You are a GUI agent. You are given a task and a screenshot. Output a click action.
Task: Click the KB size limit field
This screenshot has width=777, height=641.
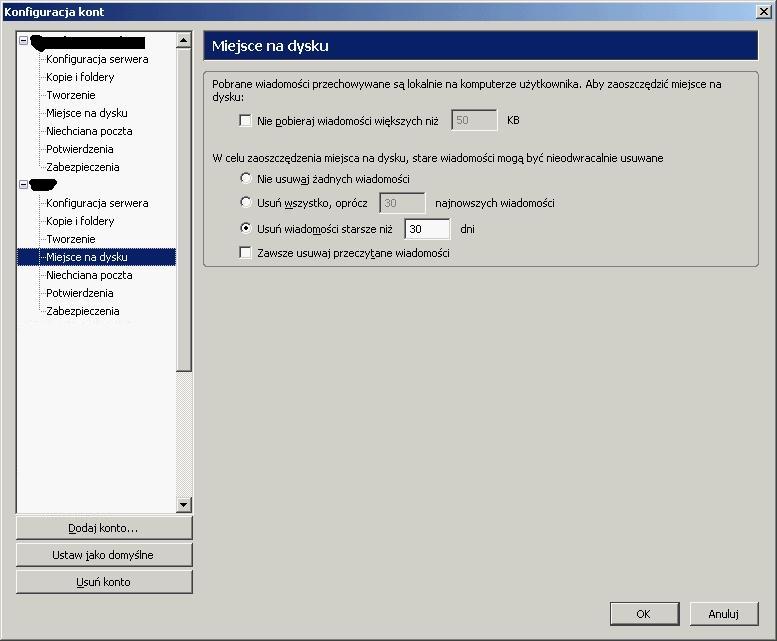[x=474, y=120]
